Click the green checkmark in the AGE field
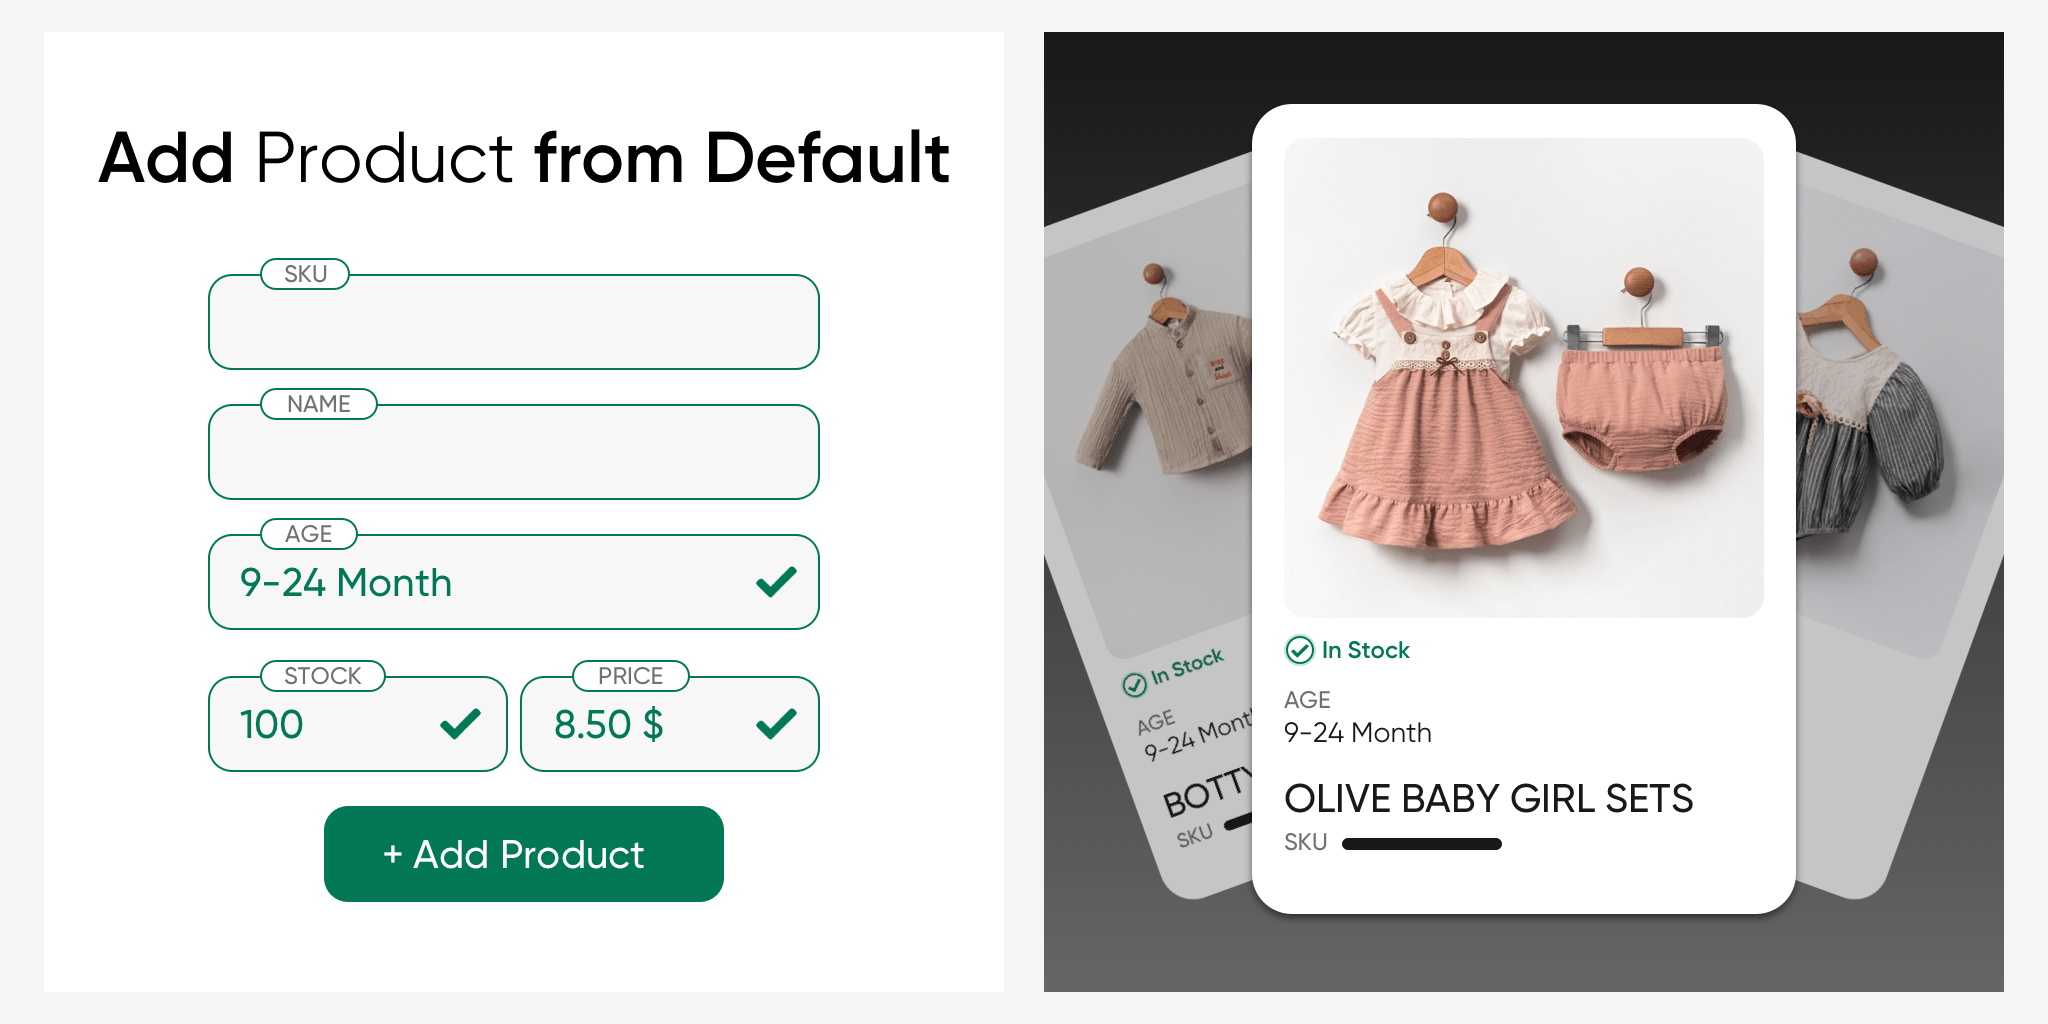The width and height of the screenshot is (2048, 1024). click(776, 582)
